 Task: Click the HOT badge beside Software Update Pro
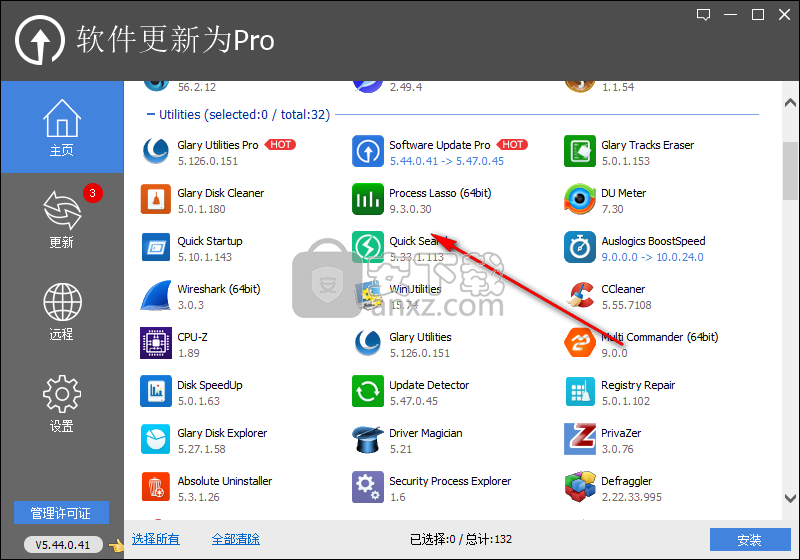[512, 145]
